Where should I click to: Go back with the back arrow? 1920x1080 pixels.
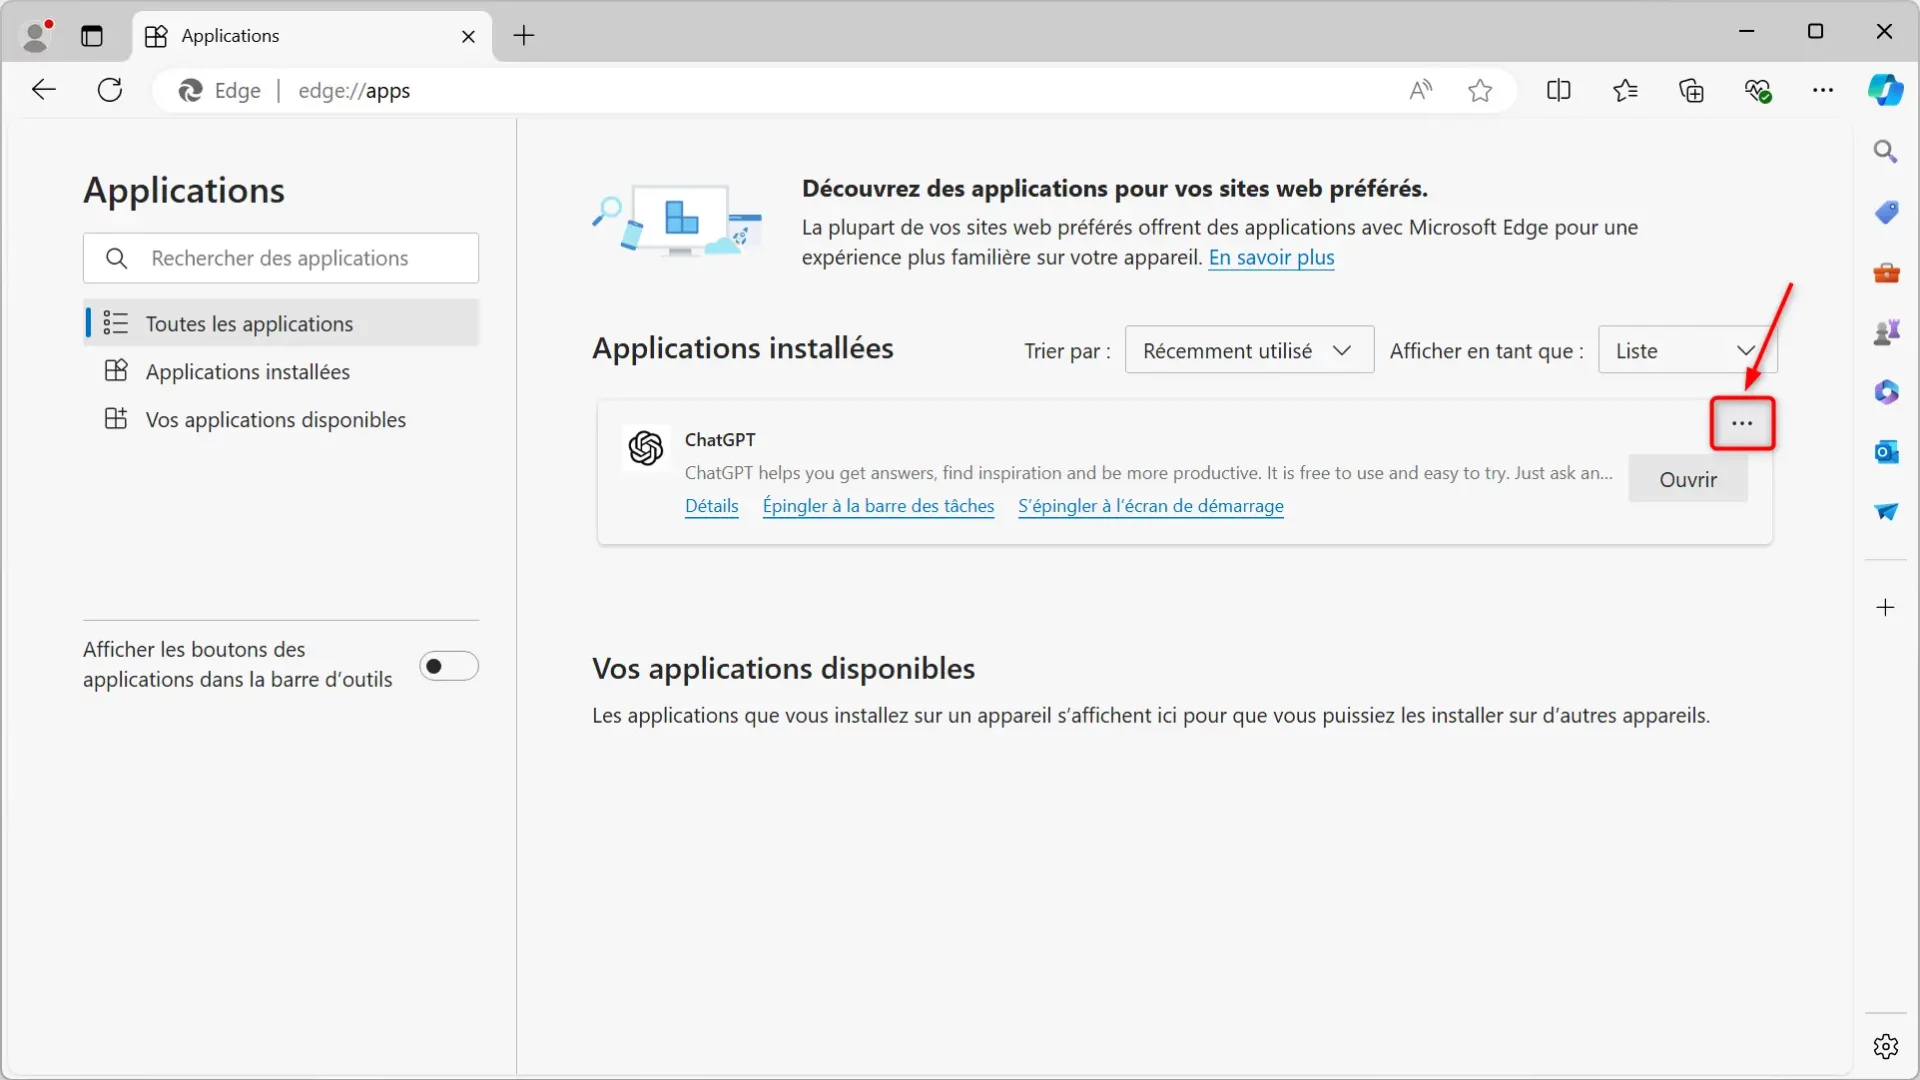(x=44, y=90)
